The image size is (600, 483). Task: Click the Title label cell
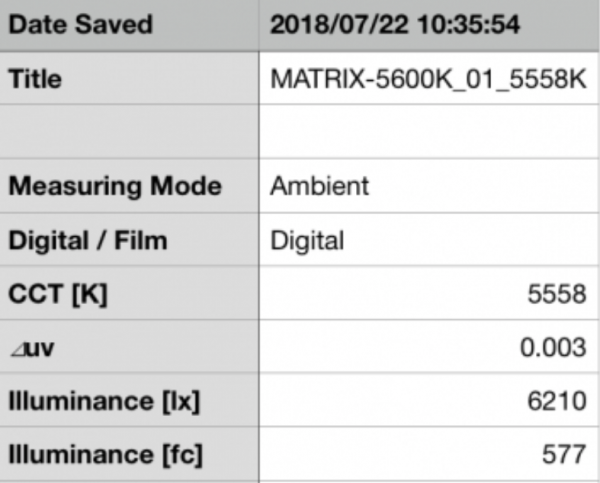click(x=129, y=79)
